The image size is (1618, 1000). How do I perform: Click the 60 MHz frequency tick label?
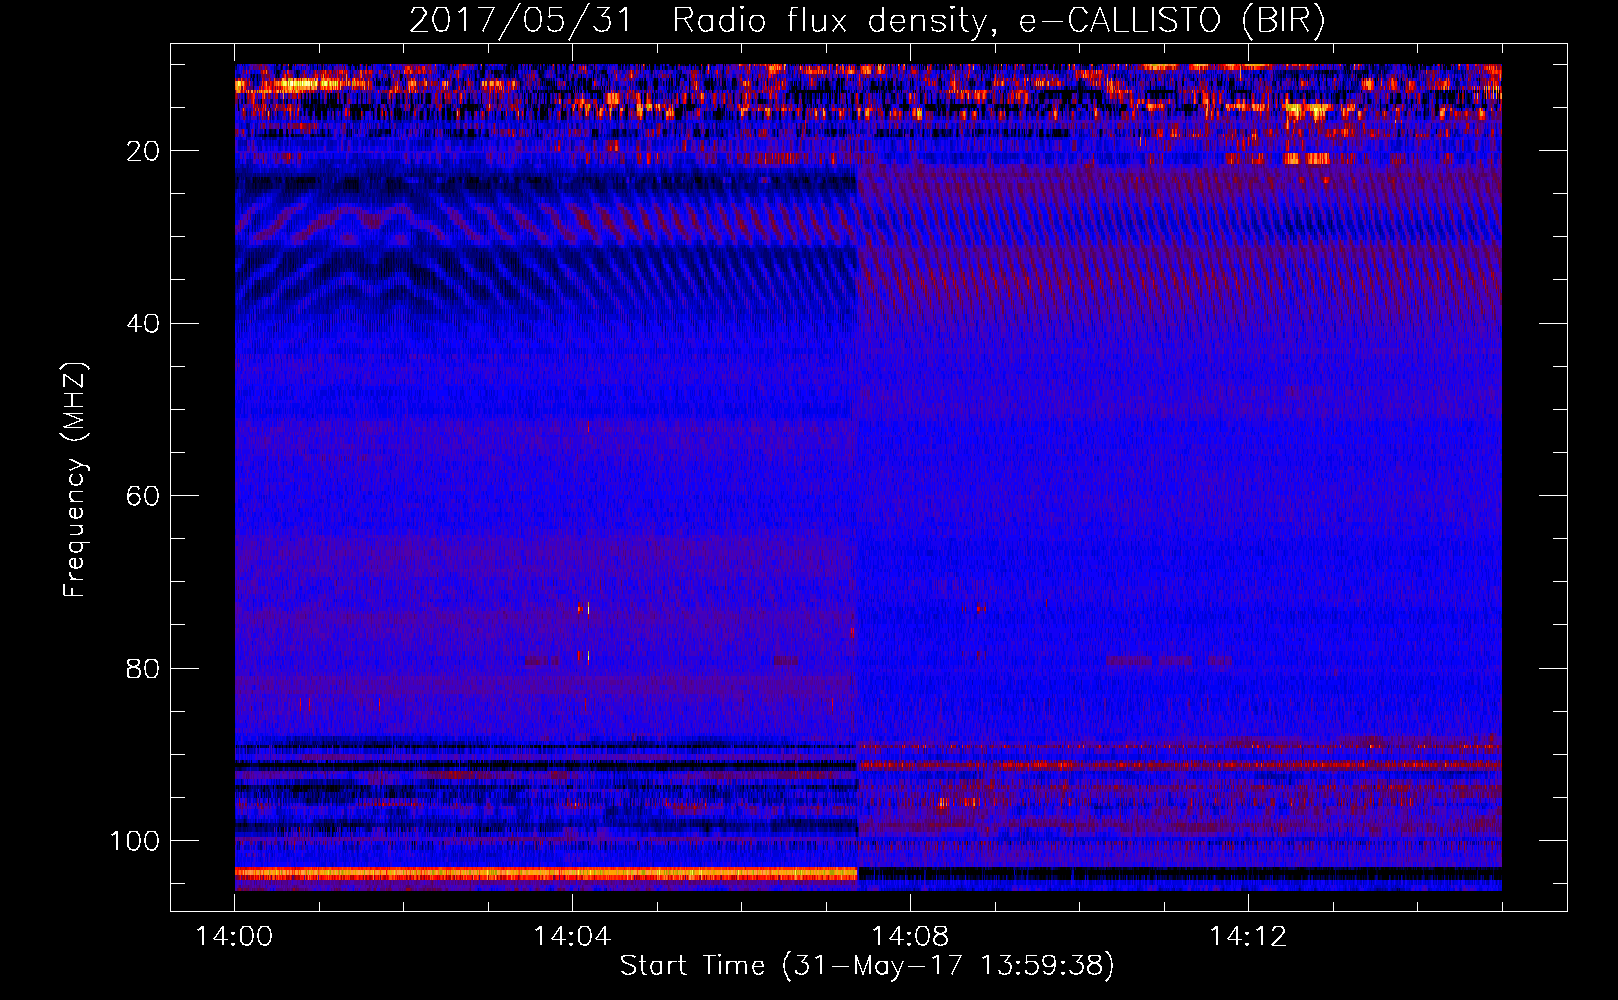pyautogui.click(x=143, y=496)
